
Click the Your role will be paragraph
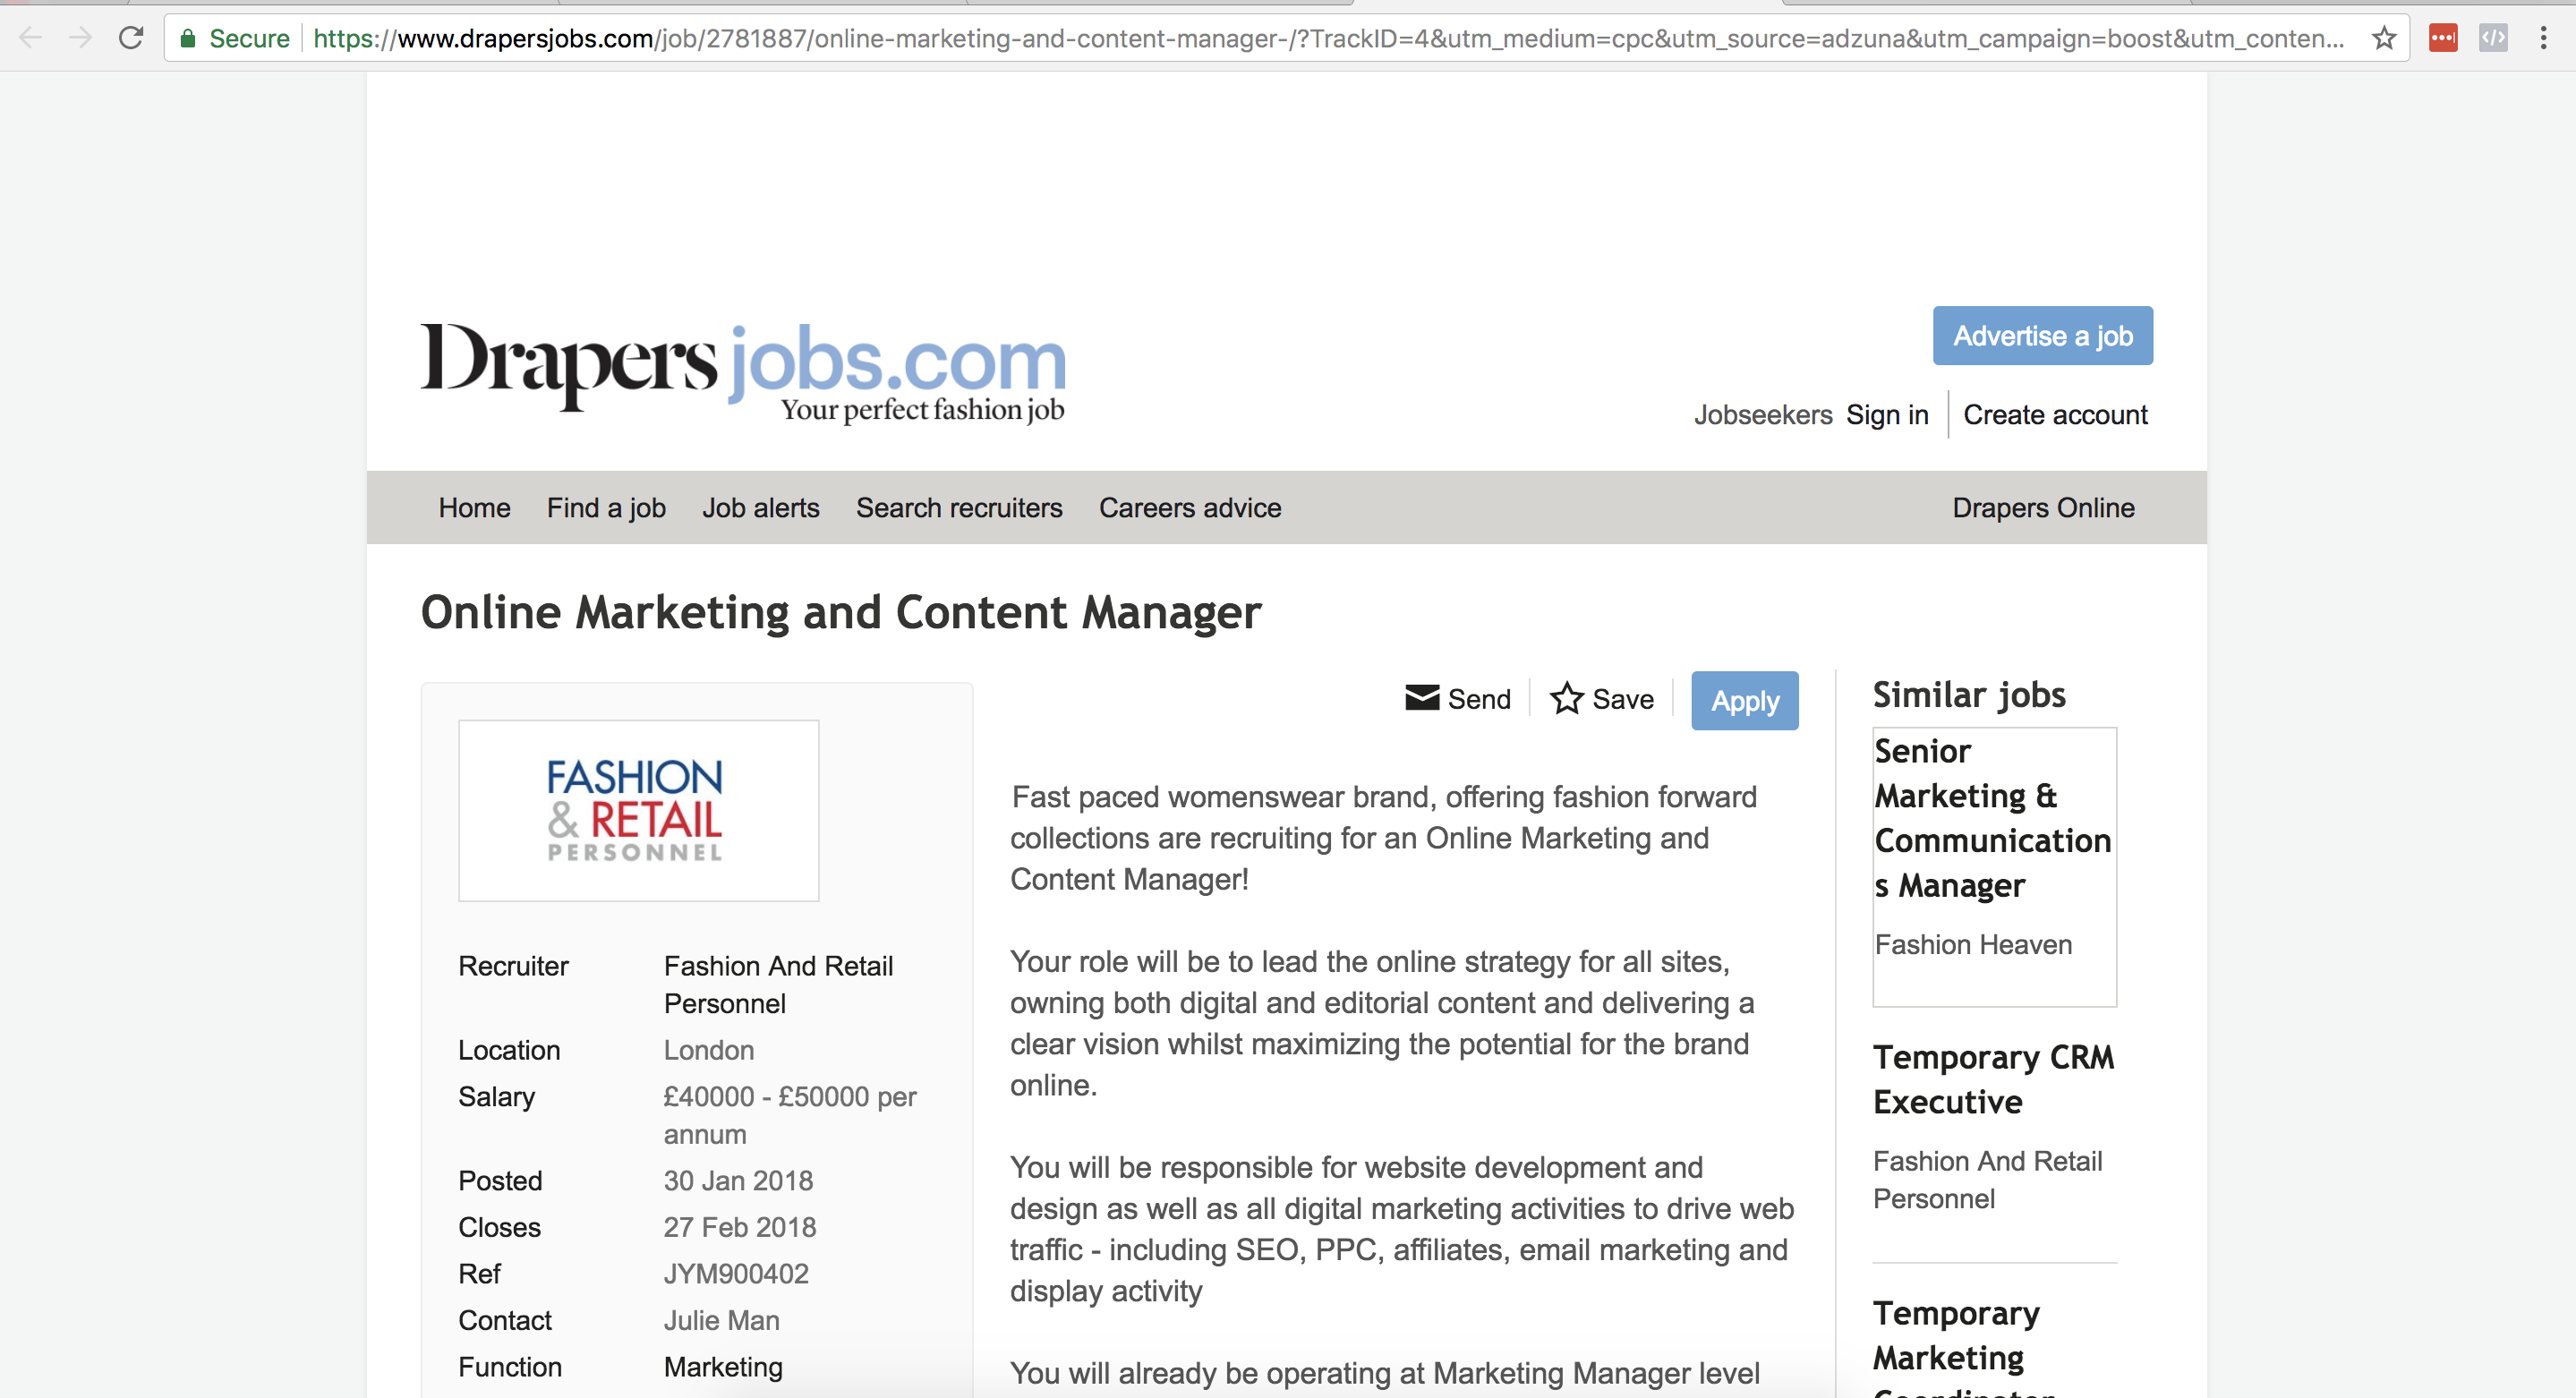pos(1382,1023)
